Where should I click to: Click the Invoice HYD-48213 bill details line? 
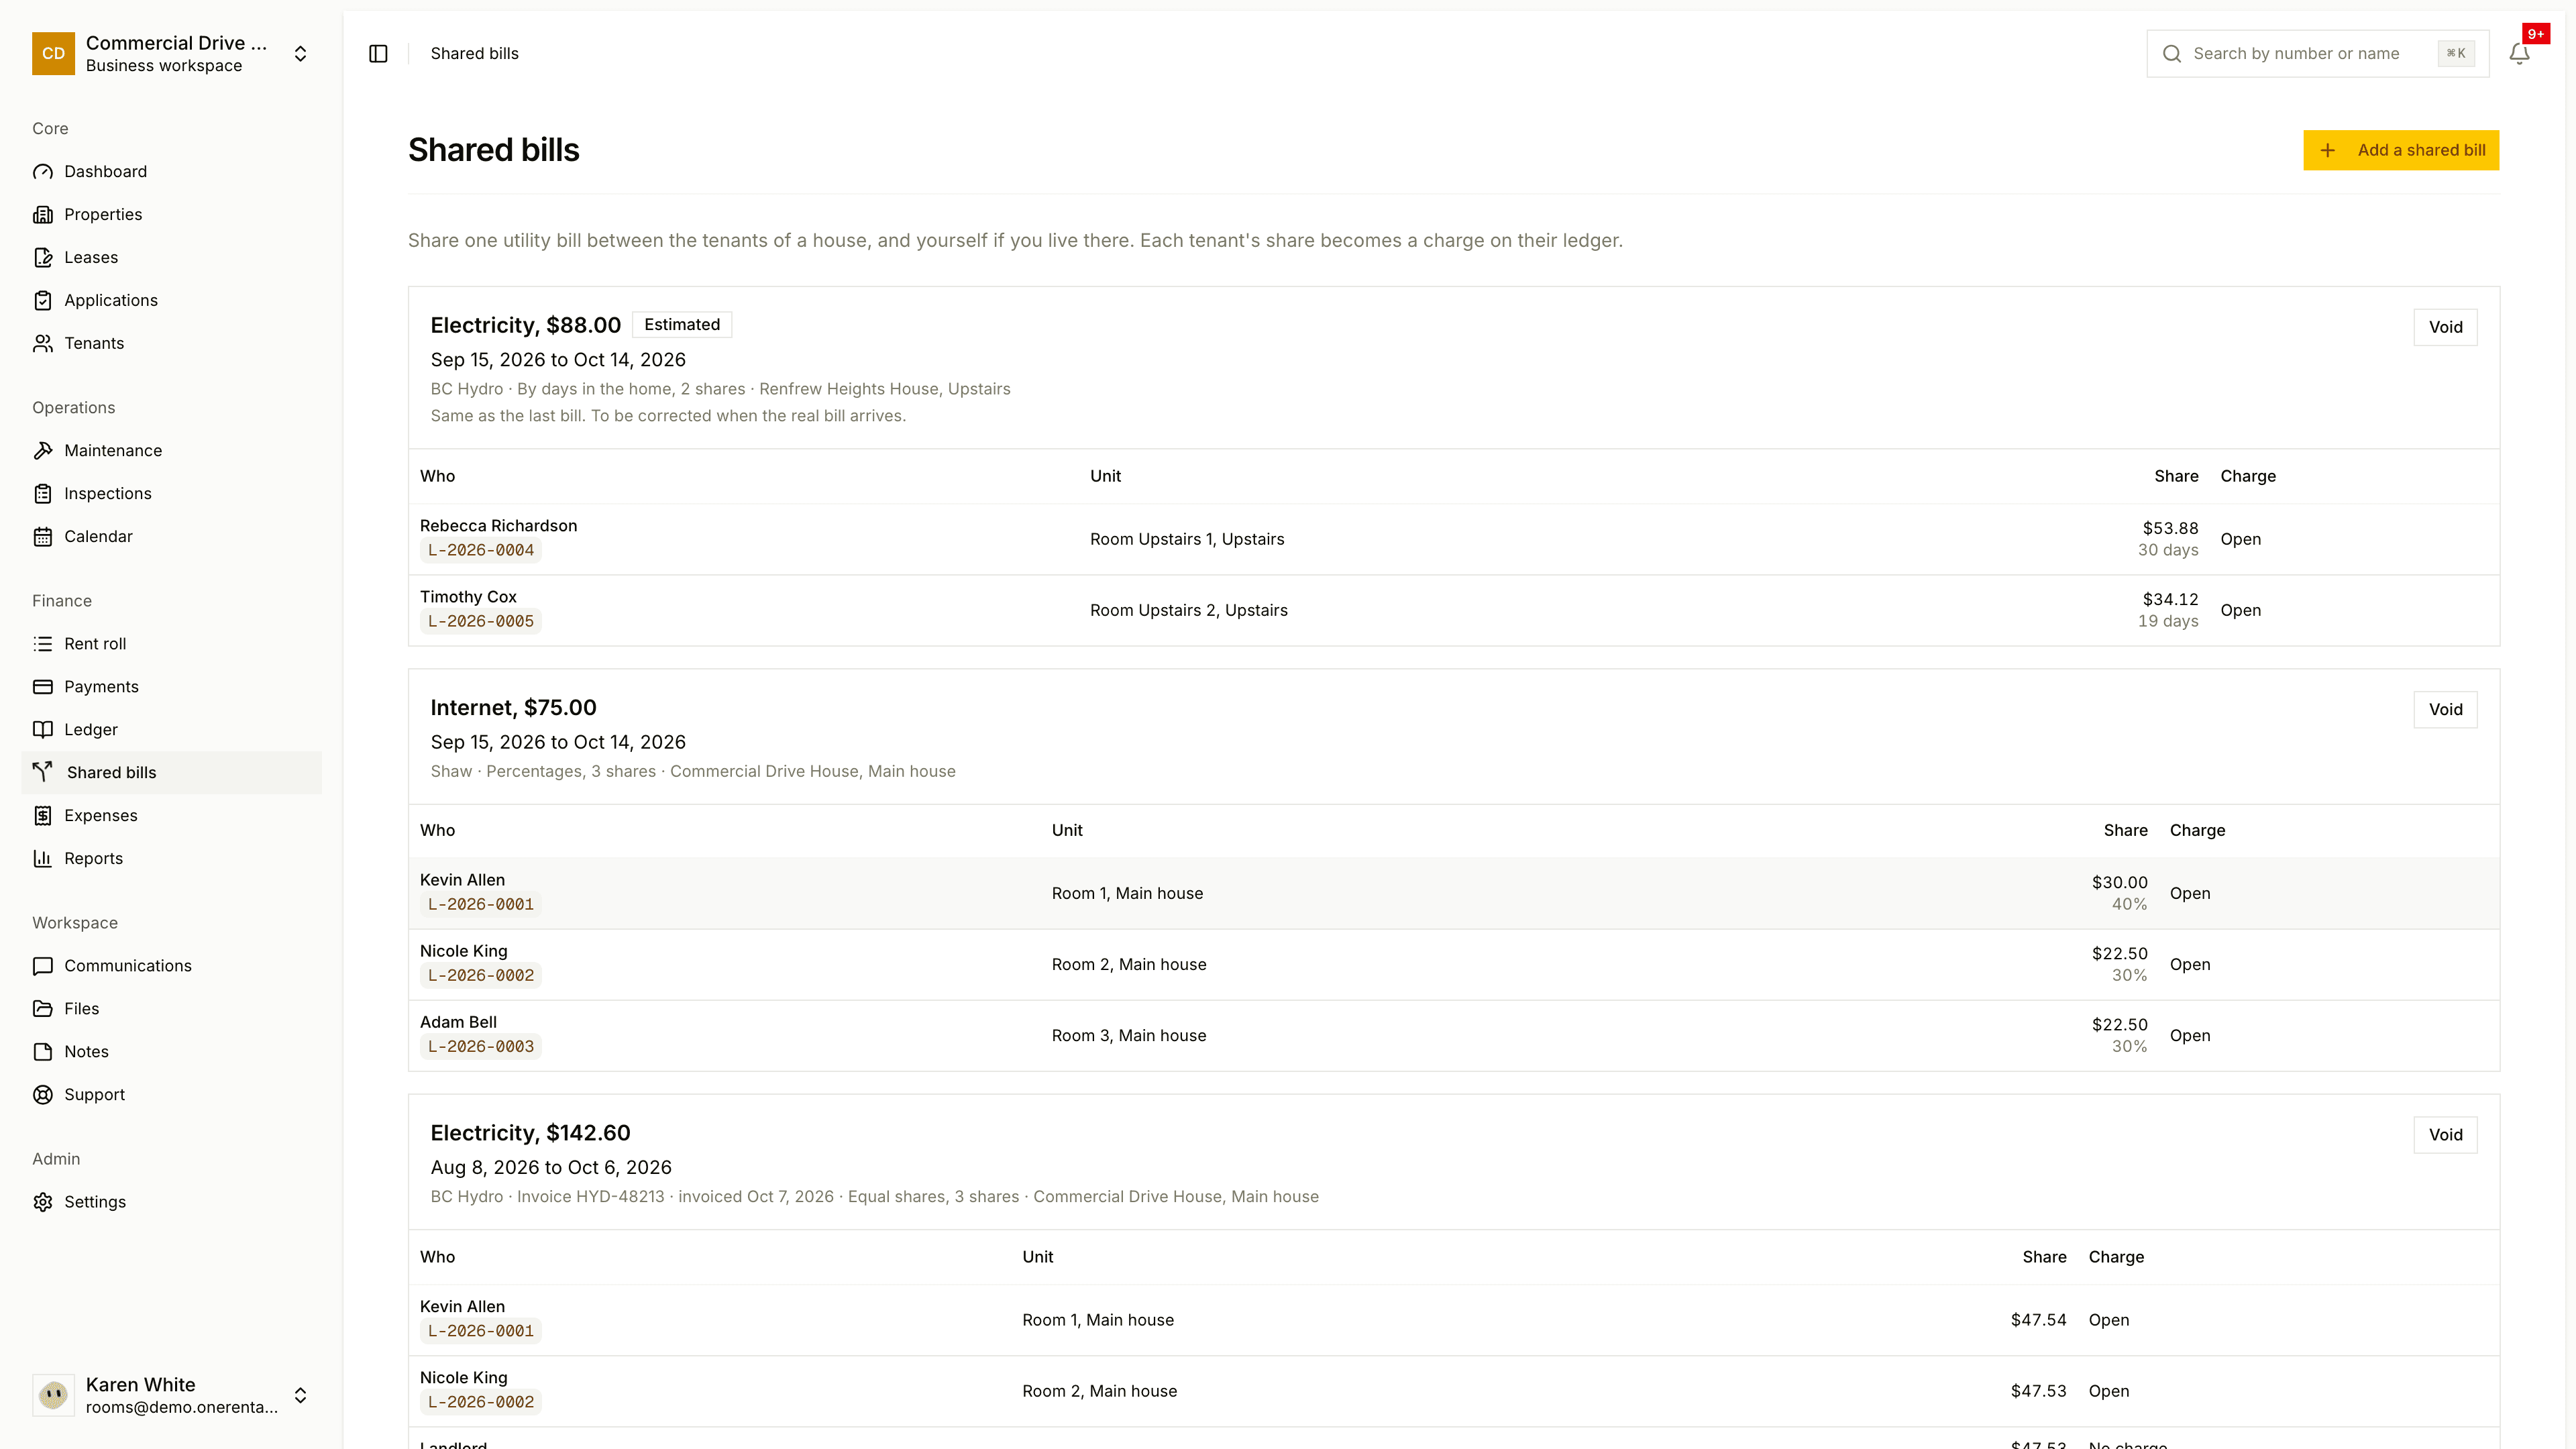tap(874, 1196)
